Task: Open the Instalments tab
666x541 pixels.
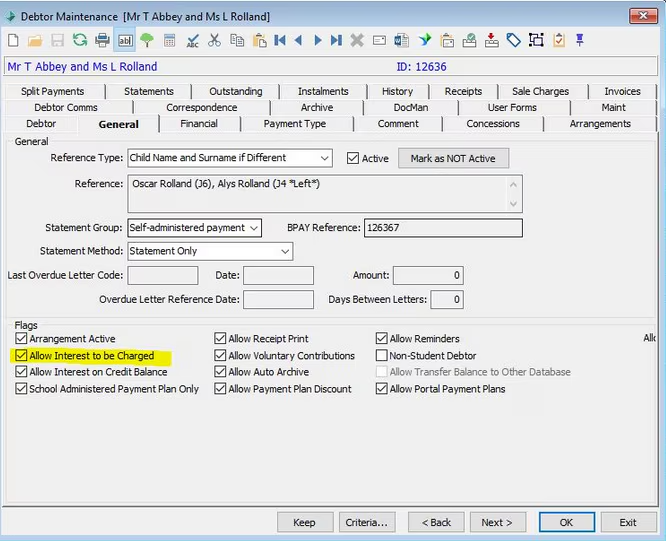Action: [x=323, y=91]
